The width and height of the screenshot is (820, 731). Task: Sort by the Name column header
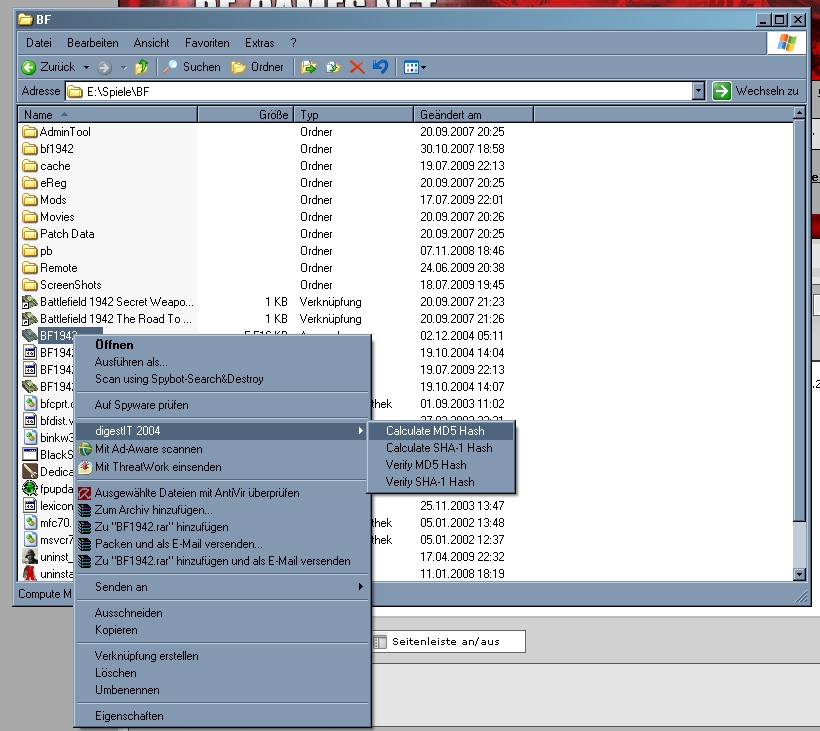[x=108, y=115]
